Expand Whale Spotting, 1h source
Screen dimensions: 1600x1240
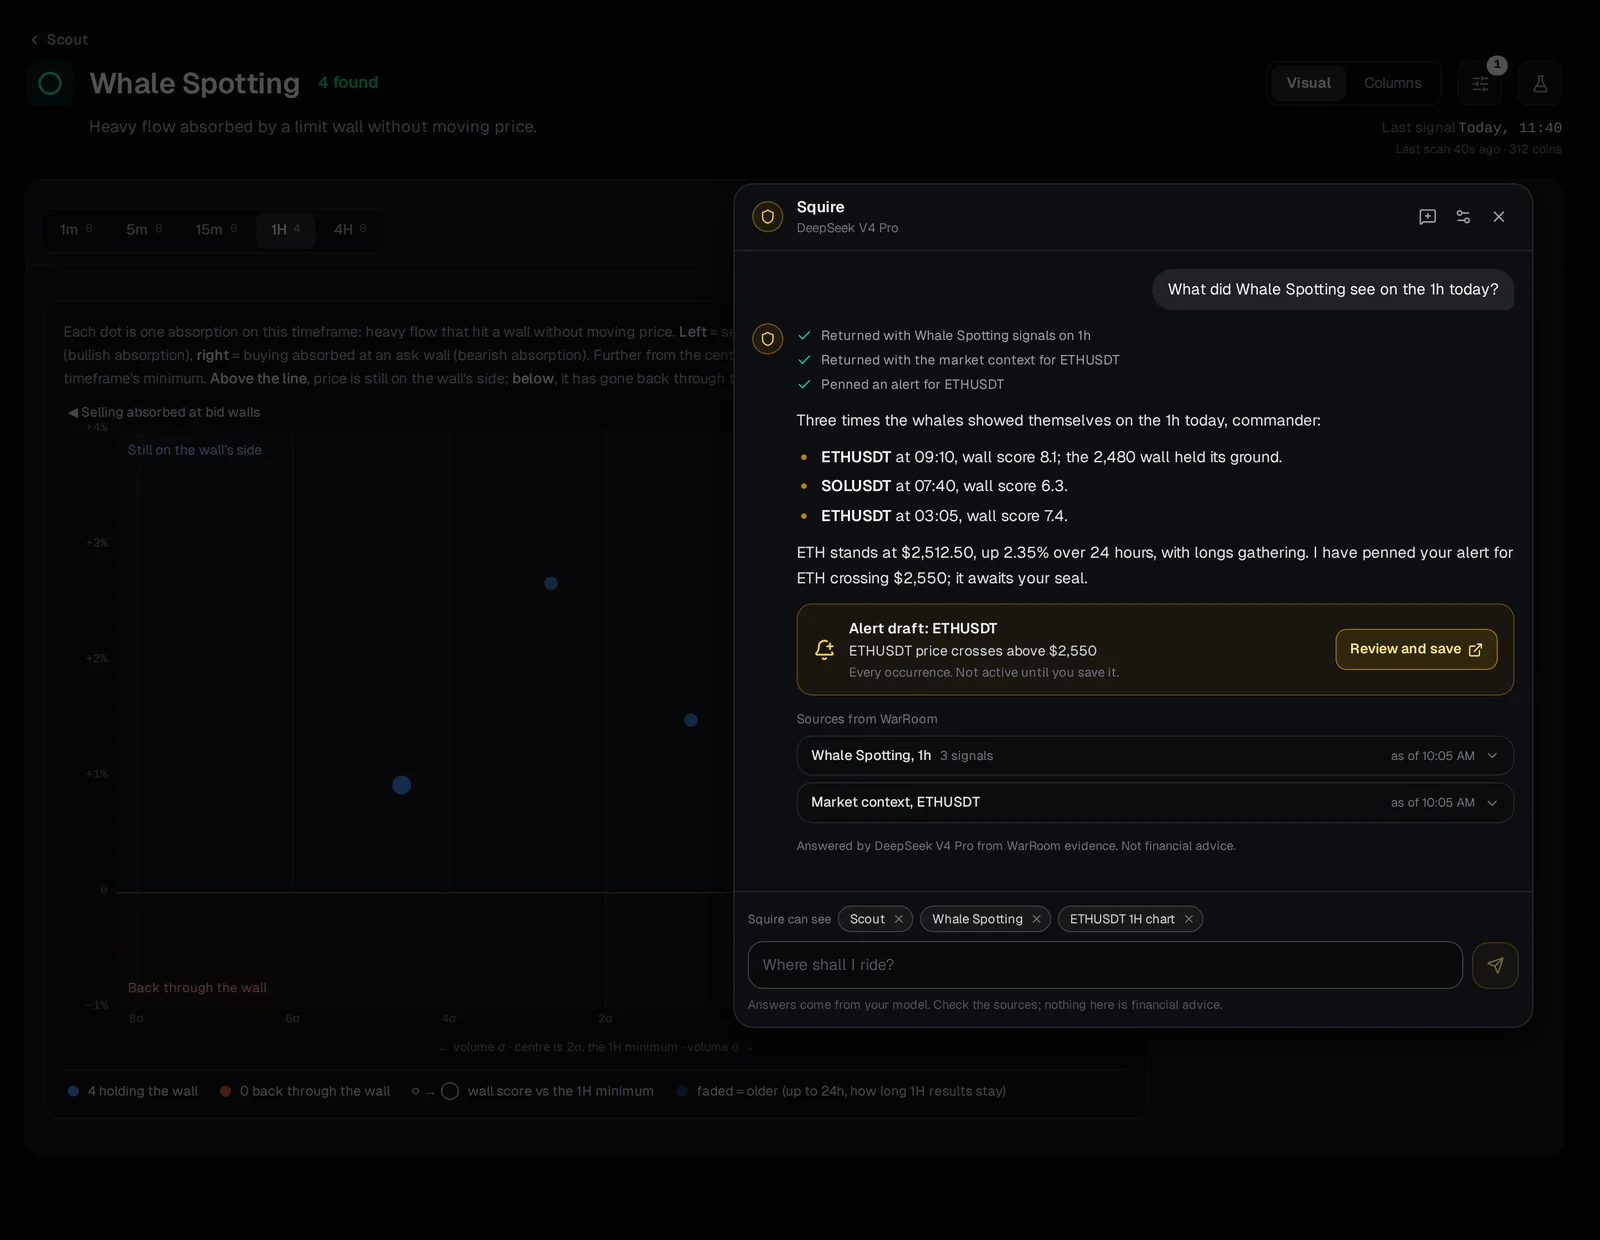[1155, 756]
